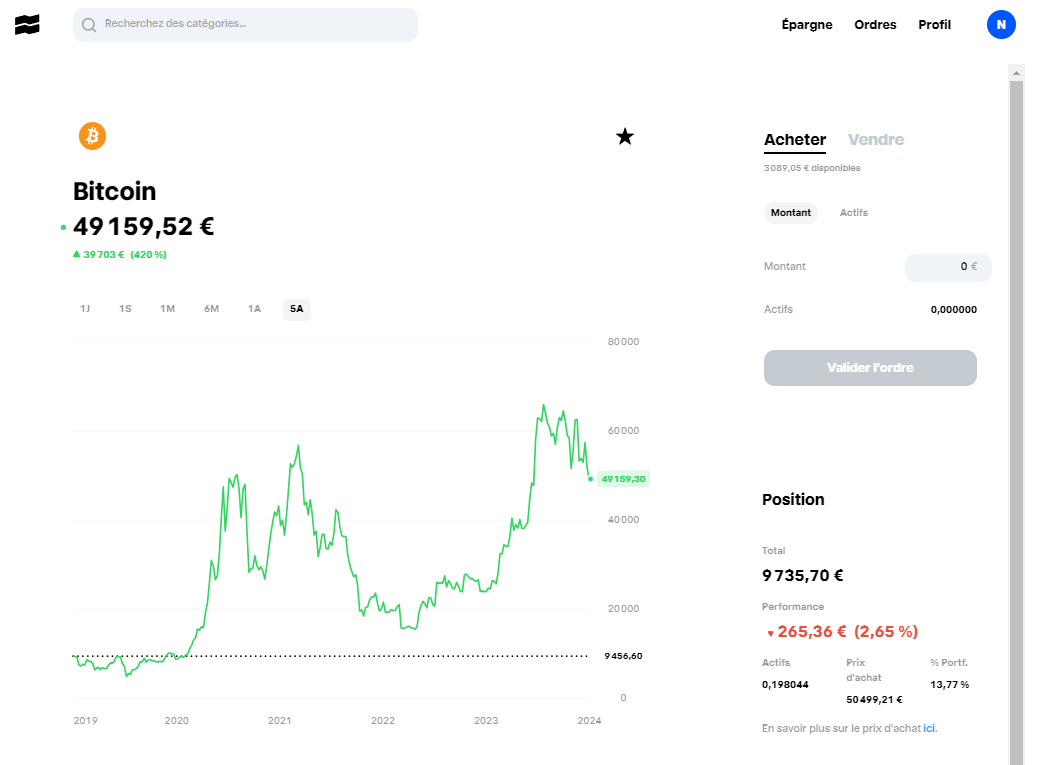Image resolution: width=1037 pixels, height=765 pixels.
Task: Open the Ordres menu item
Action: pyautogui.click(x=875, y=24)
